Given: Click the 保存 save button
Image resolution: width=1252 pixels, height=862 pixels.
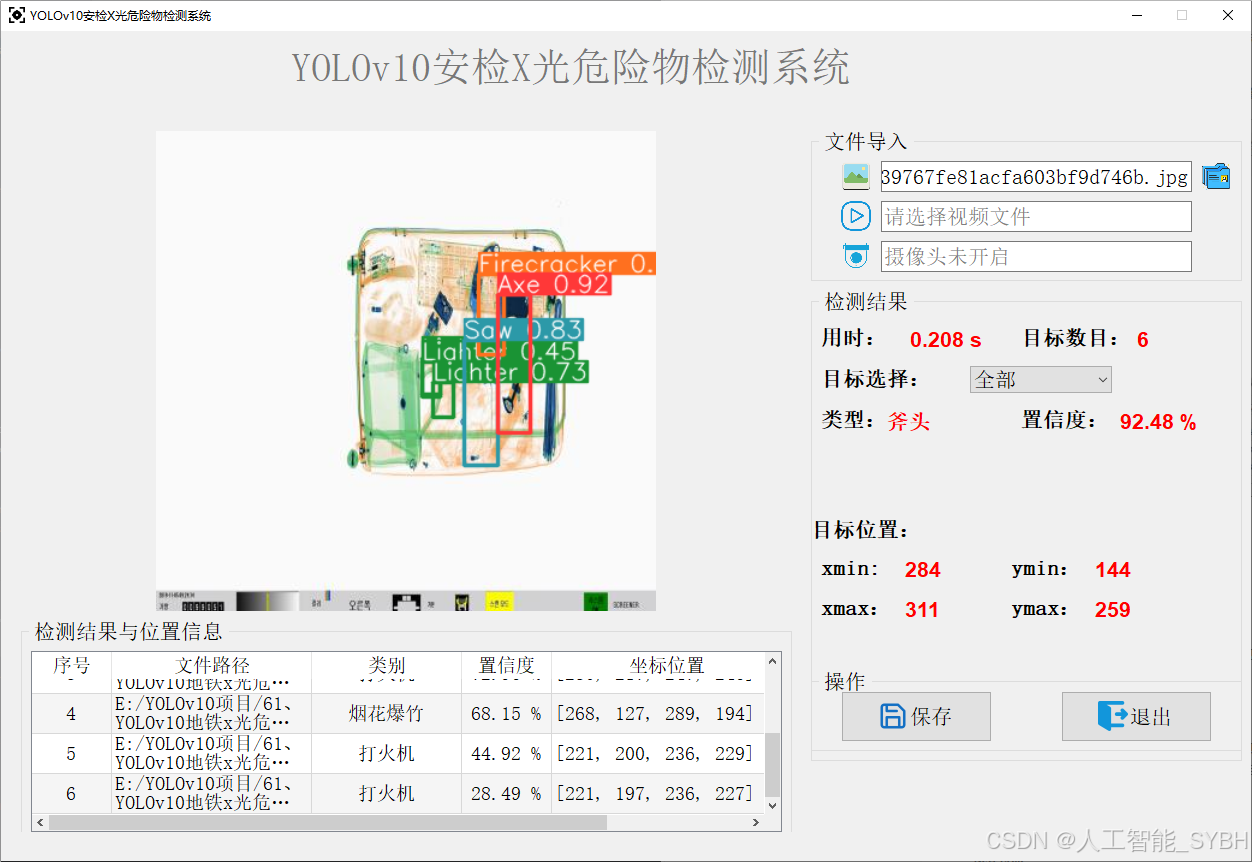Looking at the screenshot, I should point(916,716).
